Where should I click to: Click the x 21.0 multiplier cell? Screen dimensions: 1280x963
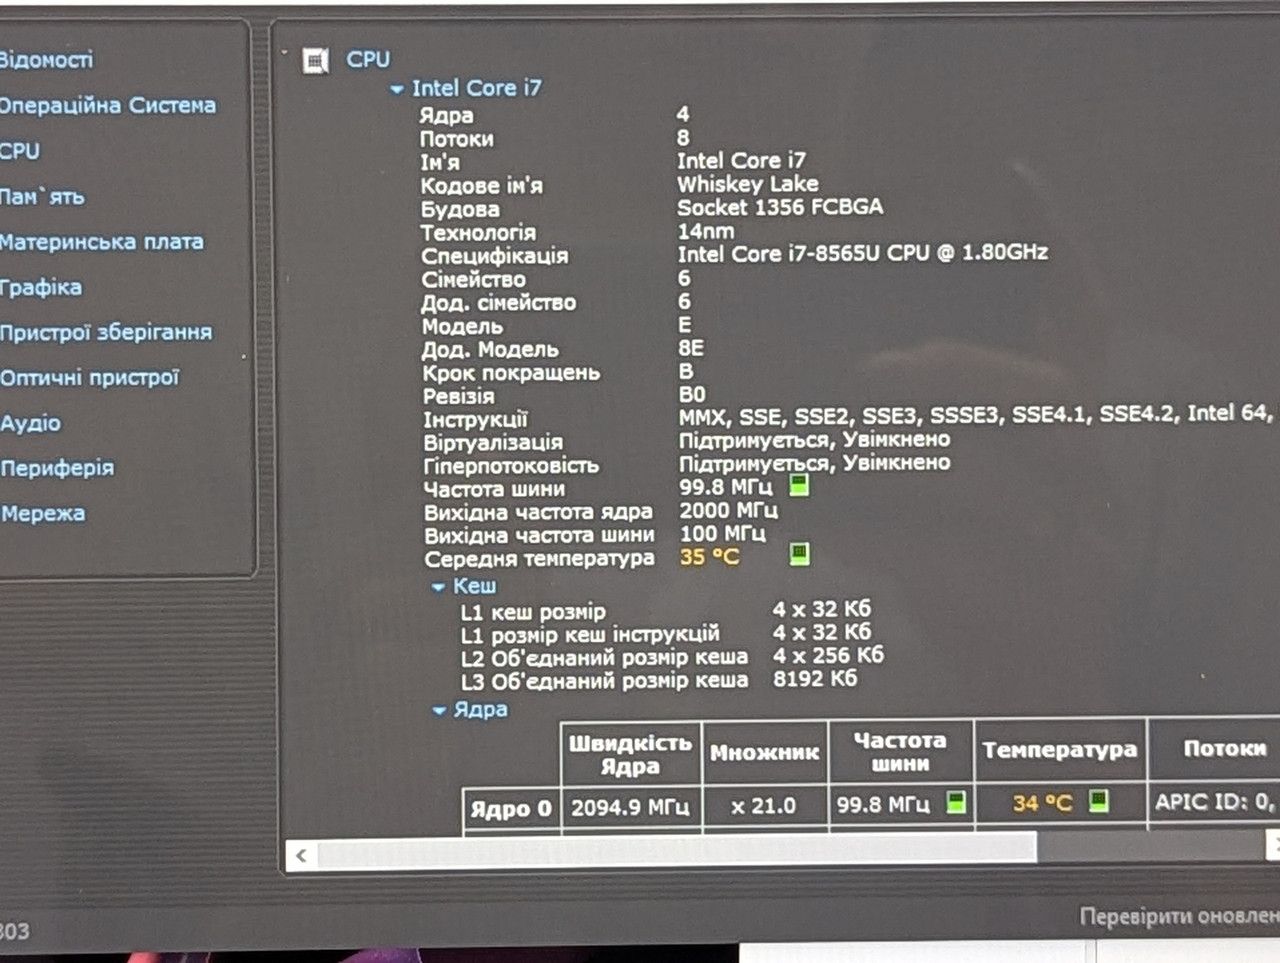[765, 806]
